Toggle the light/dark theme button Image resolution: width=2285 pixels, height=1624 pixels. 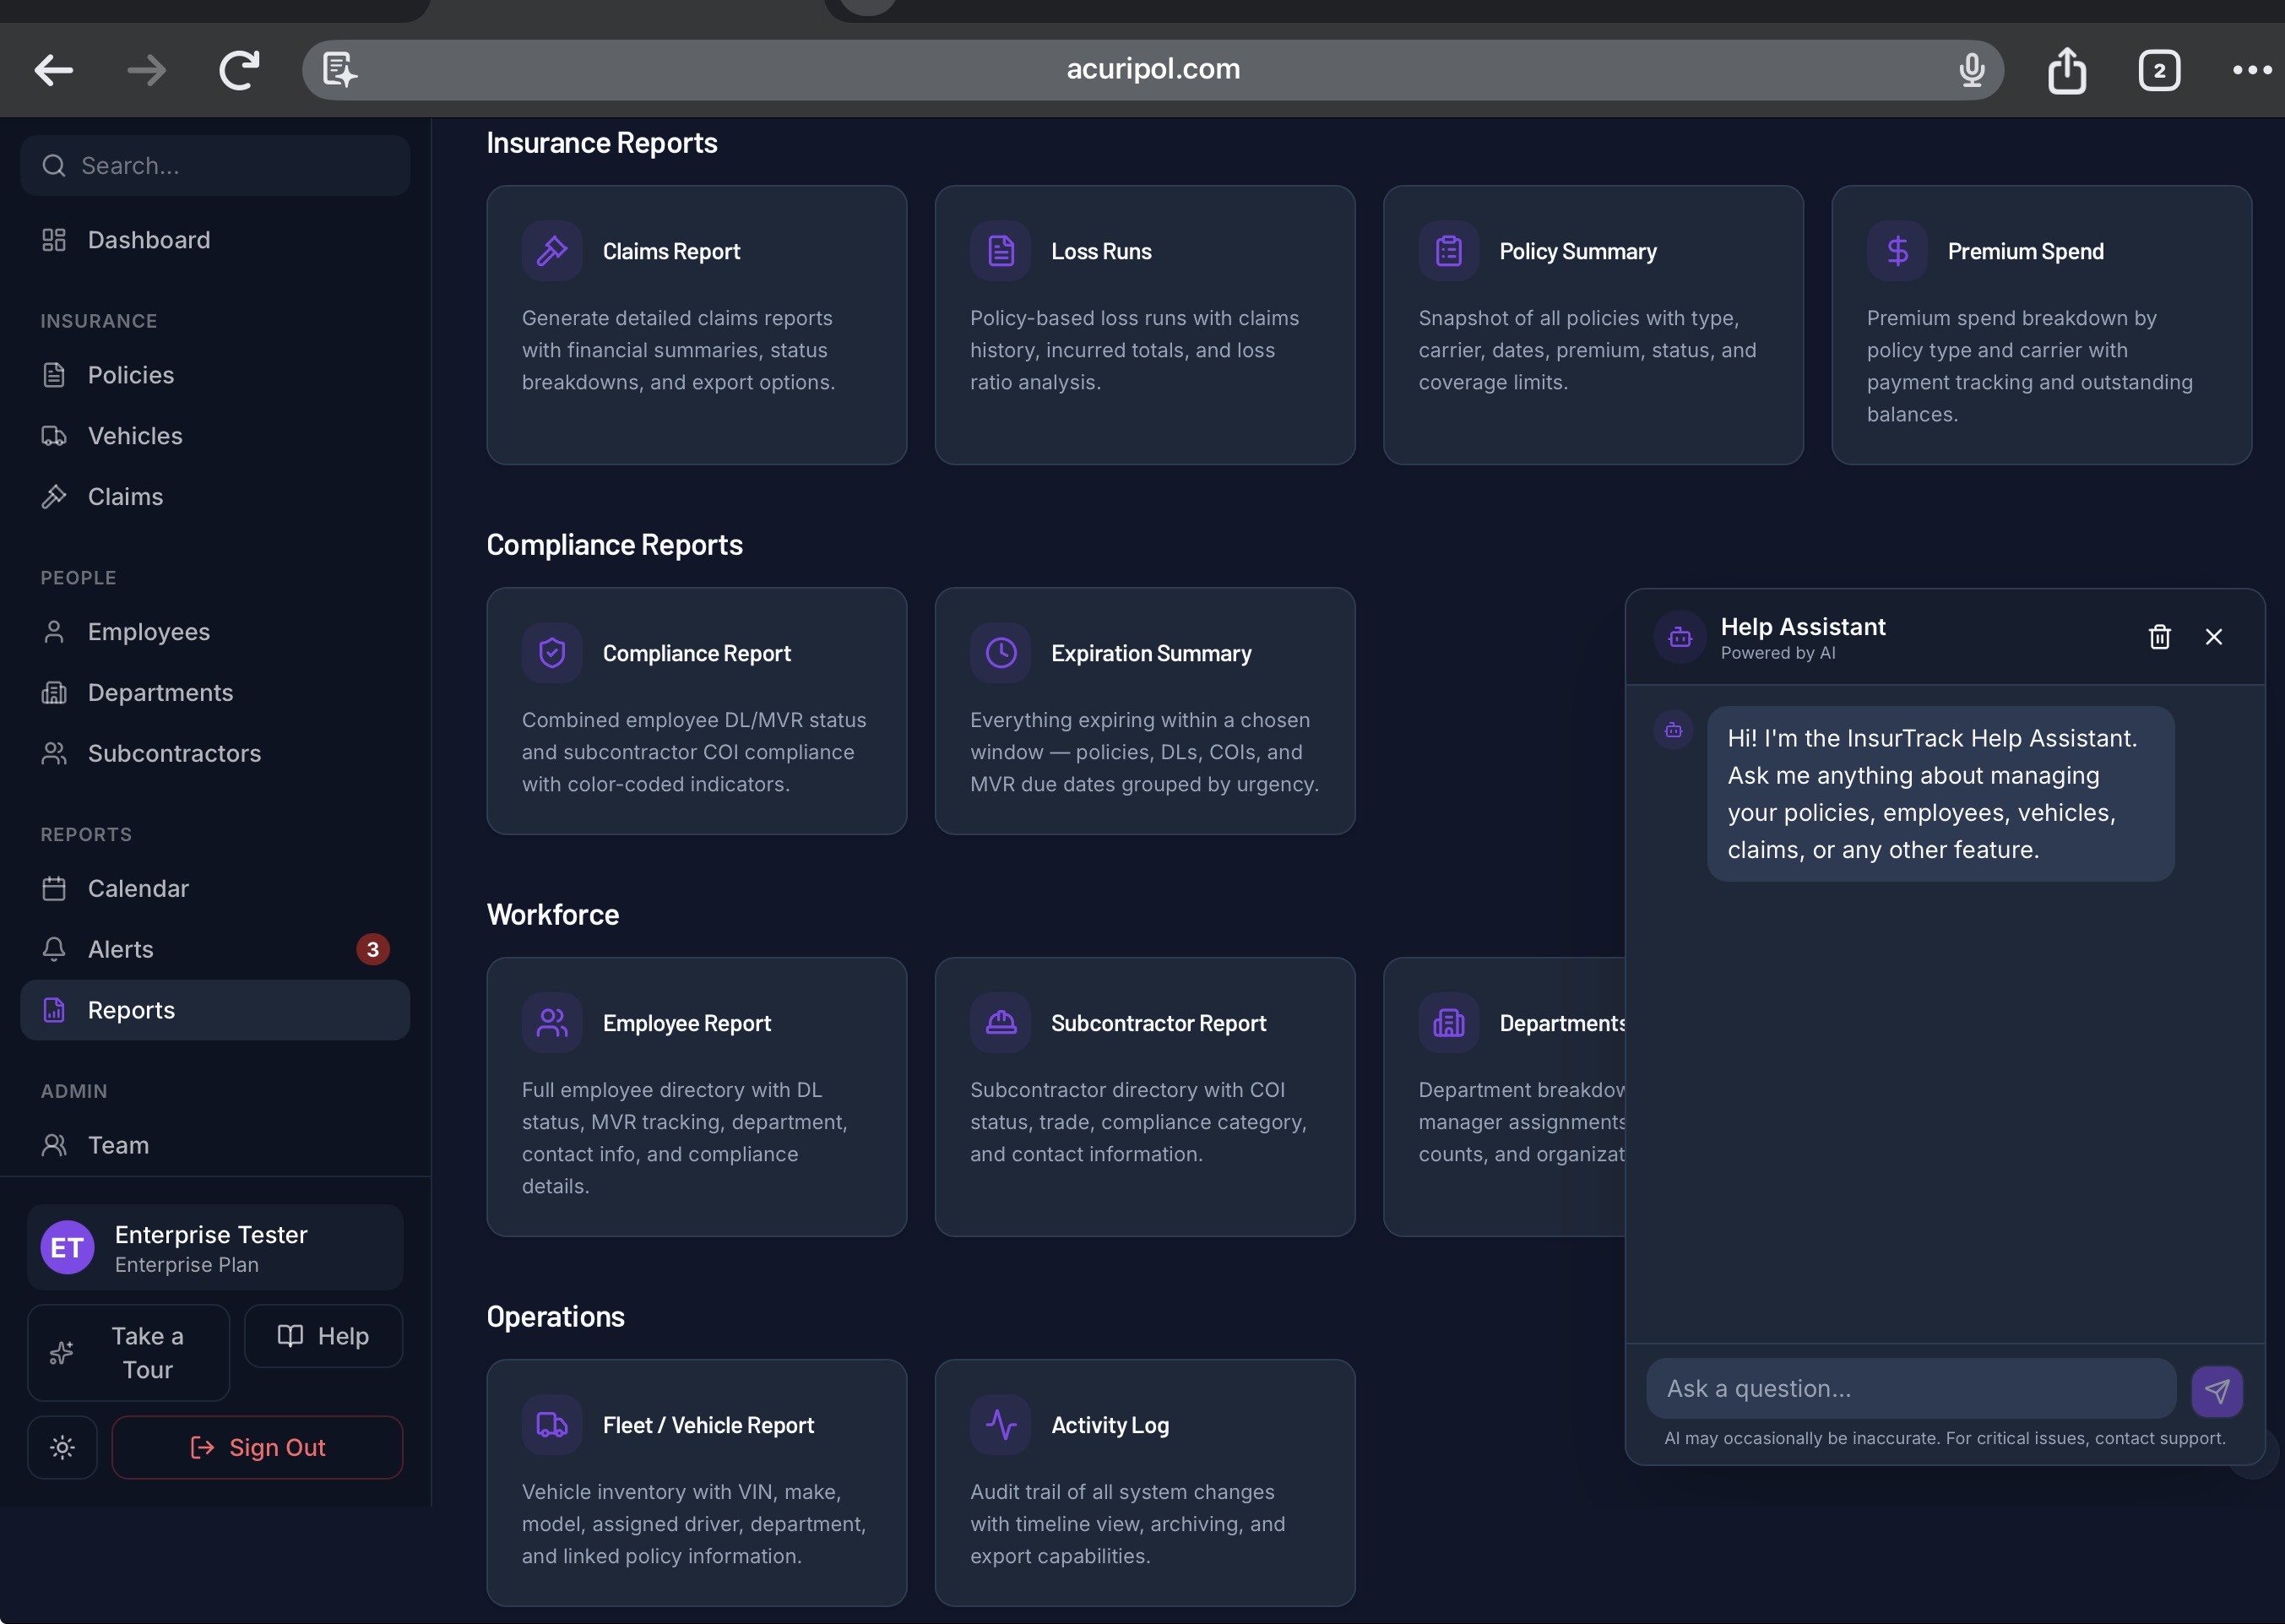tap(62, 1447)
